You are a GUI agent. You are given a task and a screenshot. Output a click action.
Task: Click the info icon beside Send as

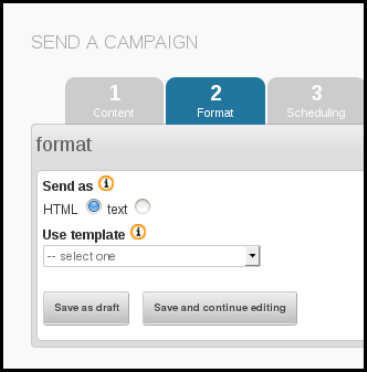click(106, 183)
